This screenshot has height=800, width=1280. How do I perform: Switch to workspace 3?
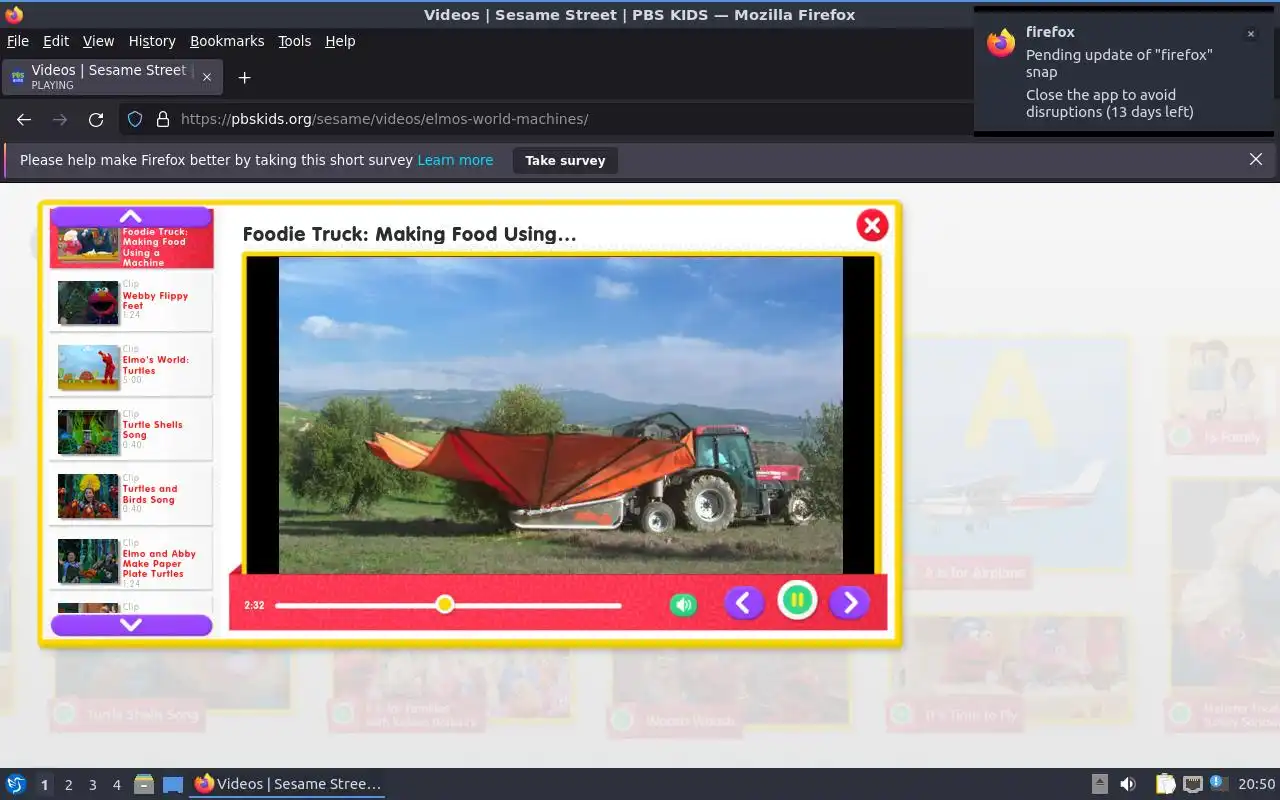tap(92, 785)
